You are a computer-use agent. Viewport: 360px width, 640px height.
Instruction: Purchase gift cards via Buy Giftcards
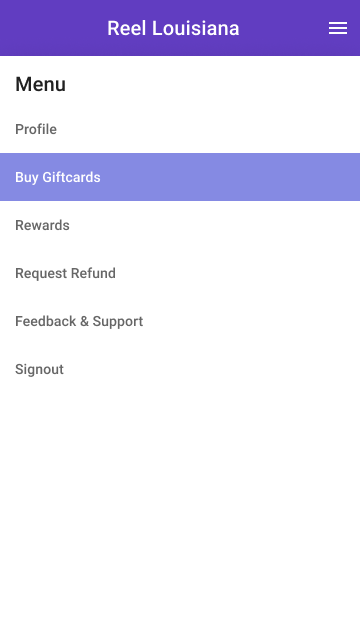pos(180,177)
